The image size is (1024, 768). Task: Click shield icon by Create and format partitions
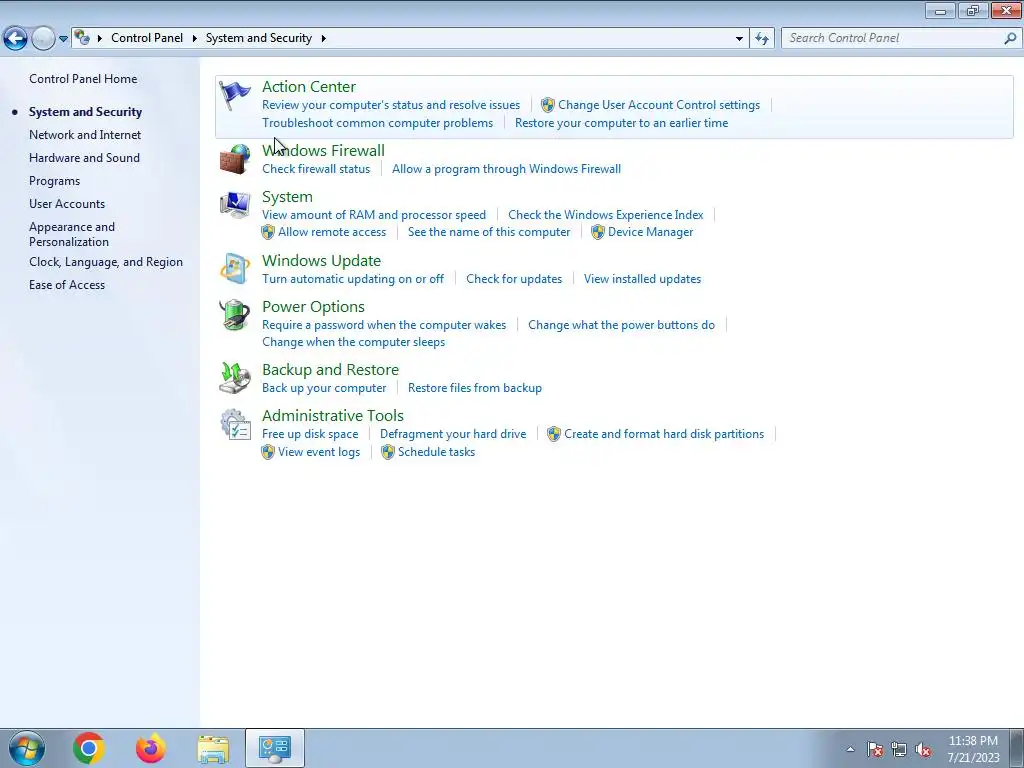(554, 434)
